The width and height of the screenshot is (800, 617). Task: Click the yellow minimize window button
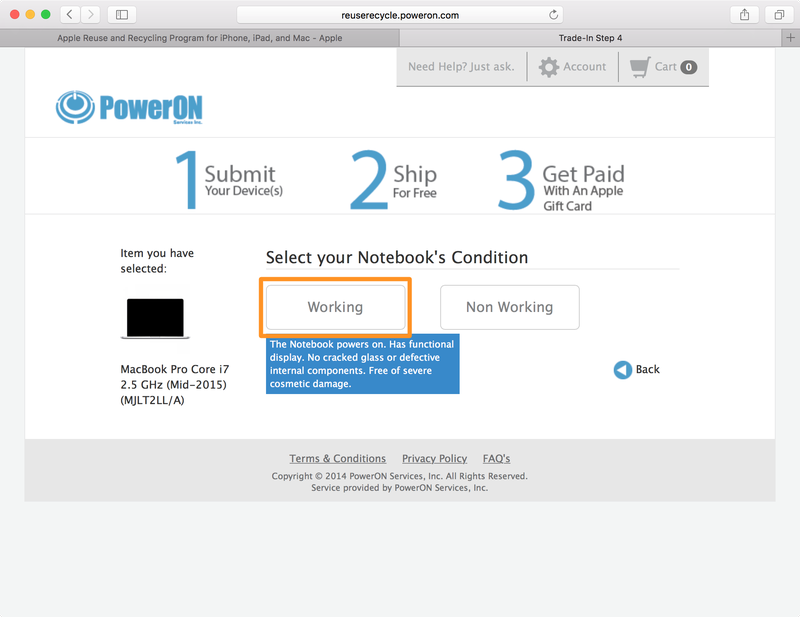coord(30,14)
